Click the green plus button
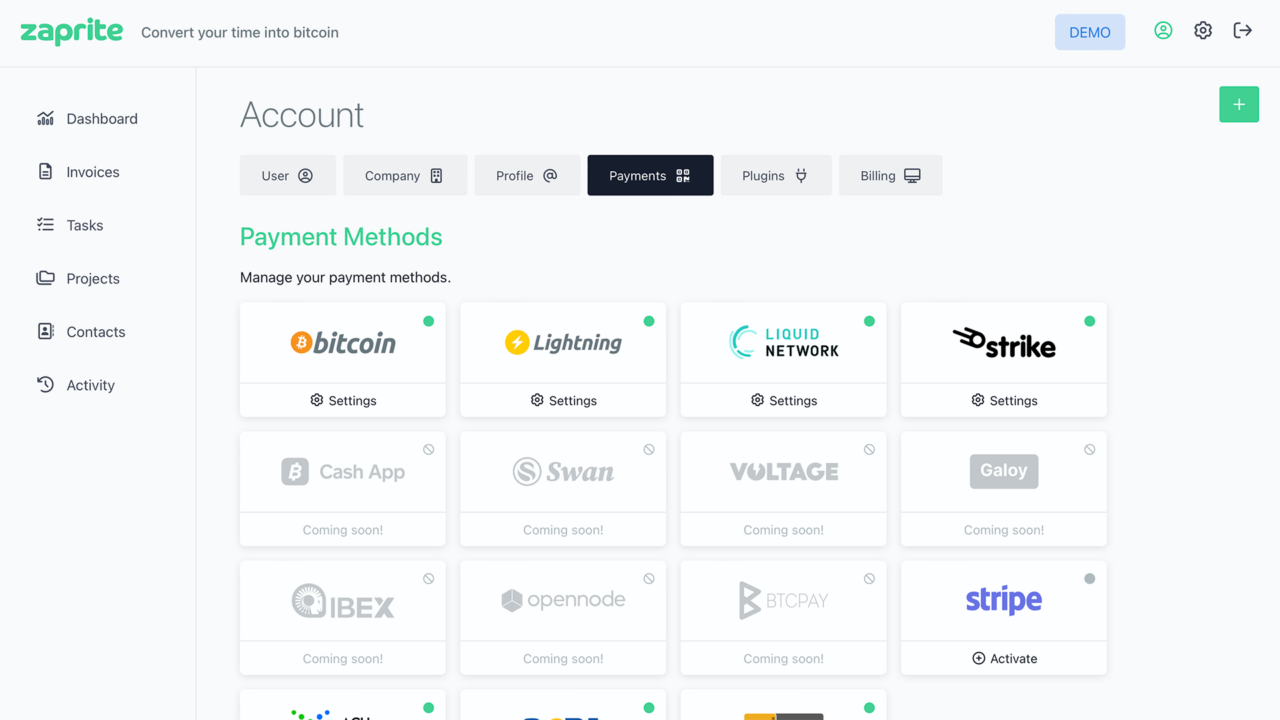This screenshot has height=720, width=1280. pos(1239,104)
